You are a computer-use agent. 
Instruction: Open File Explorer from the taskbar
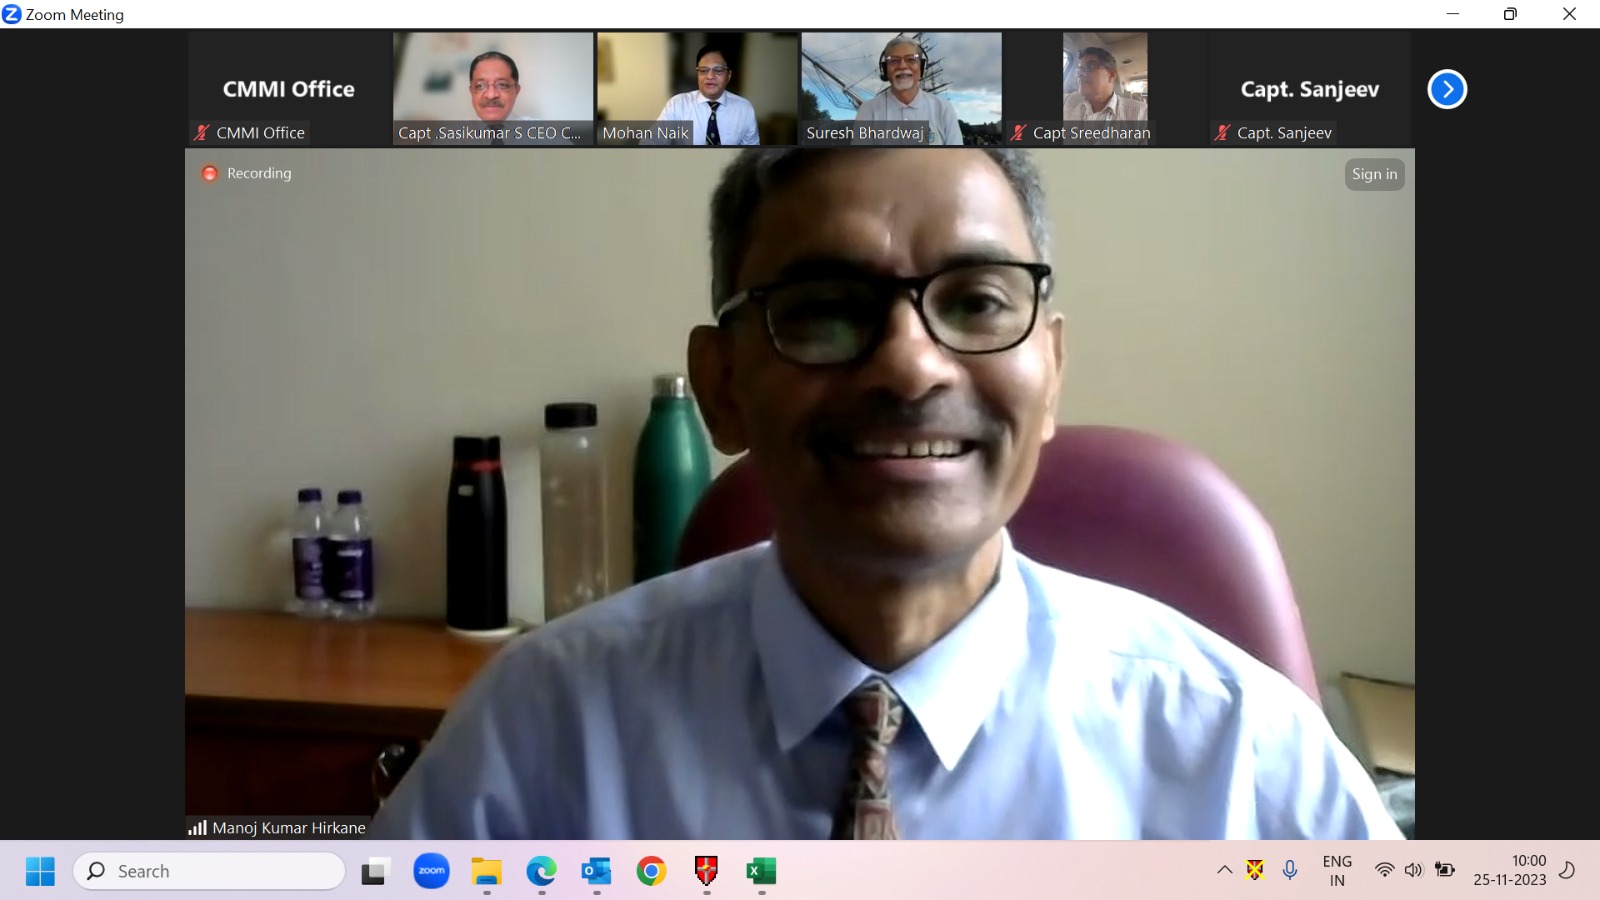pos(487,871)
